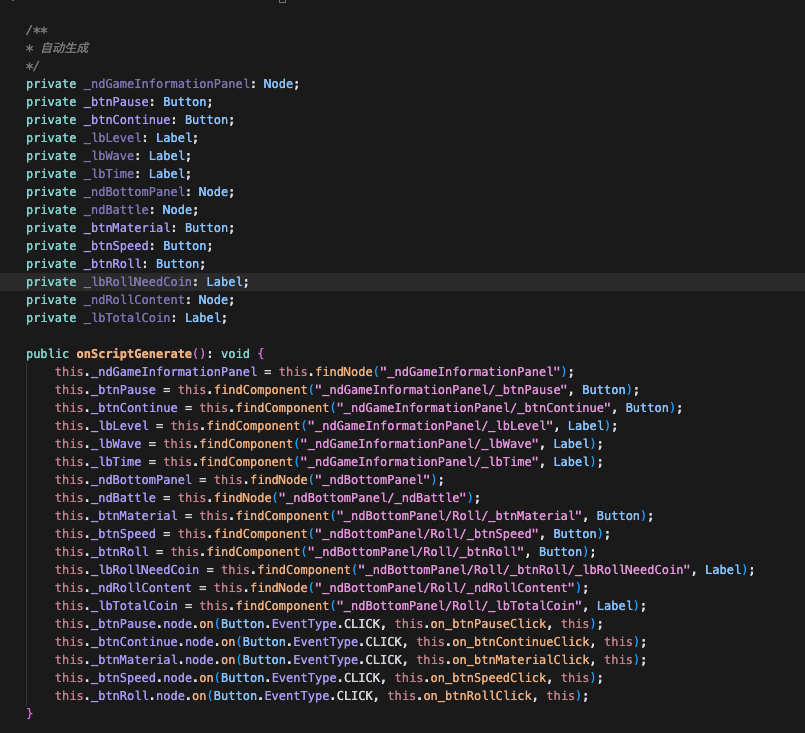
Task: Click the '*/' comment closing line
Action: [32, 66]
